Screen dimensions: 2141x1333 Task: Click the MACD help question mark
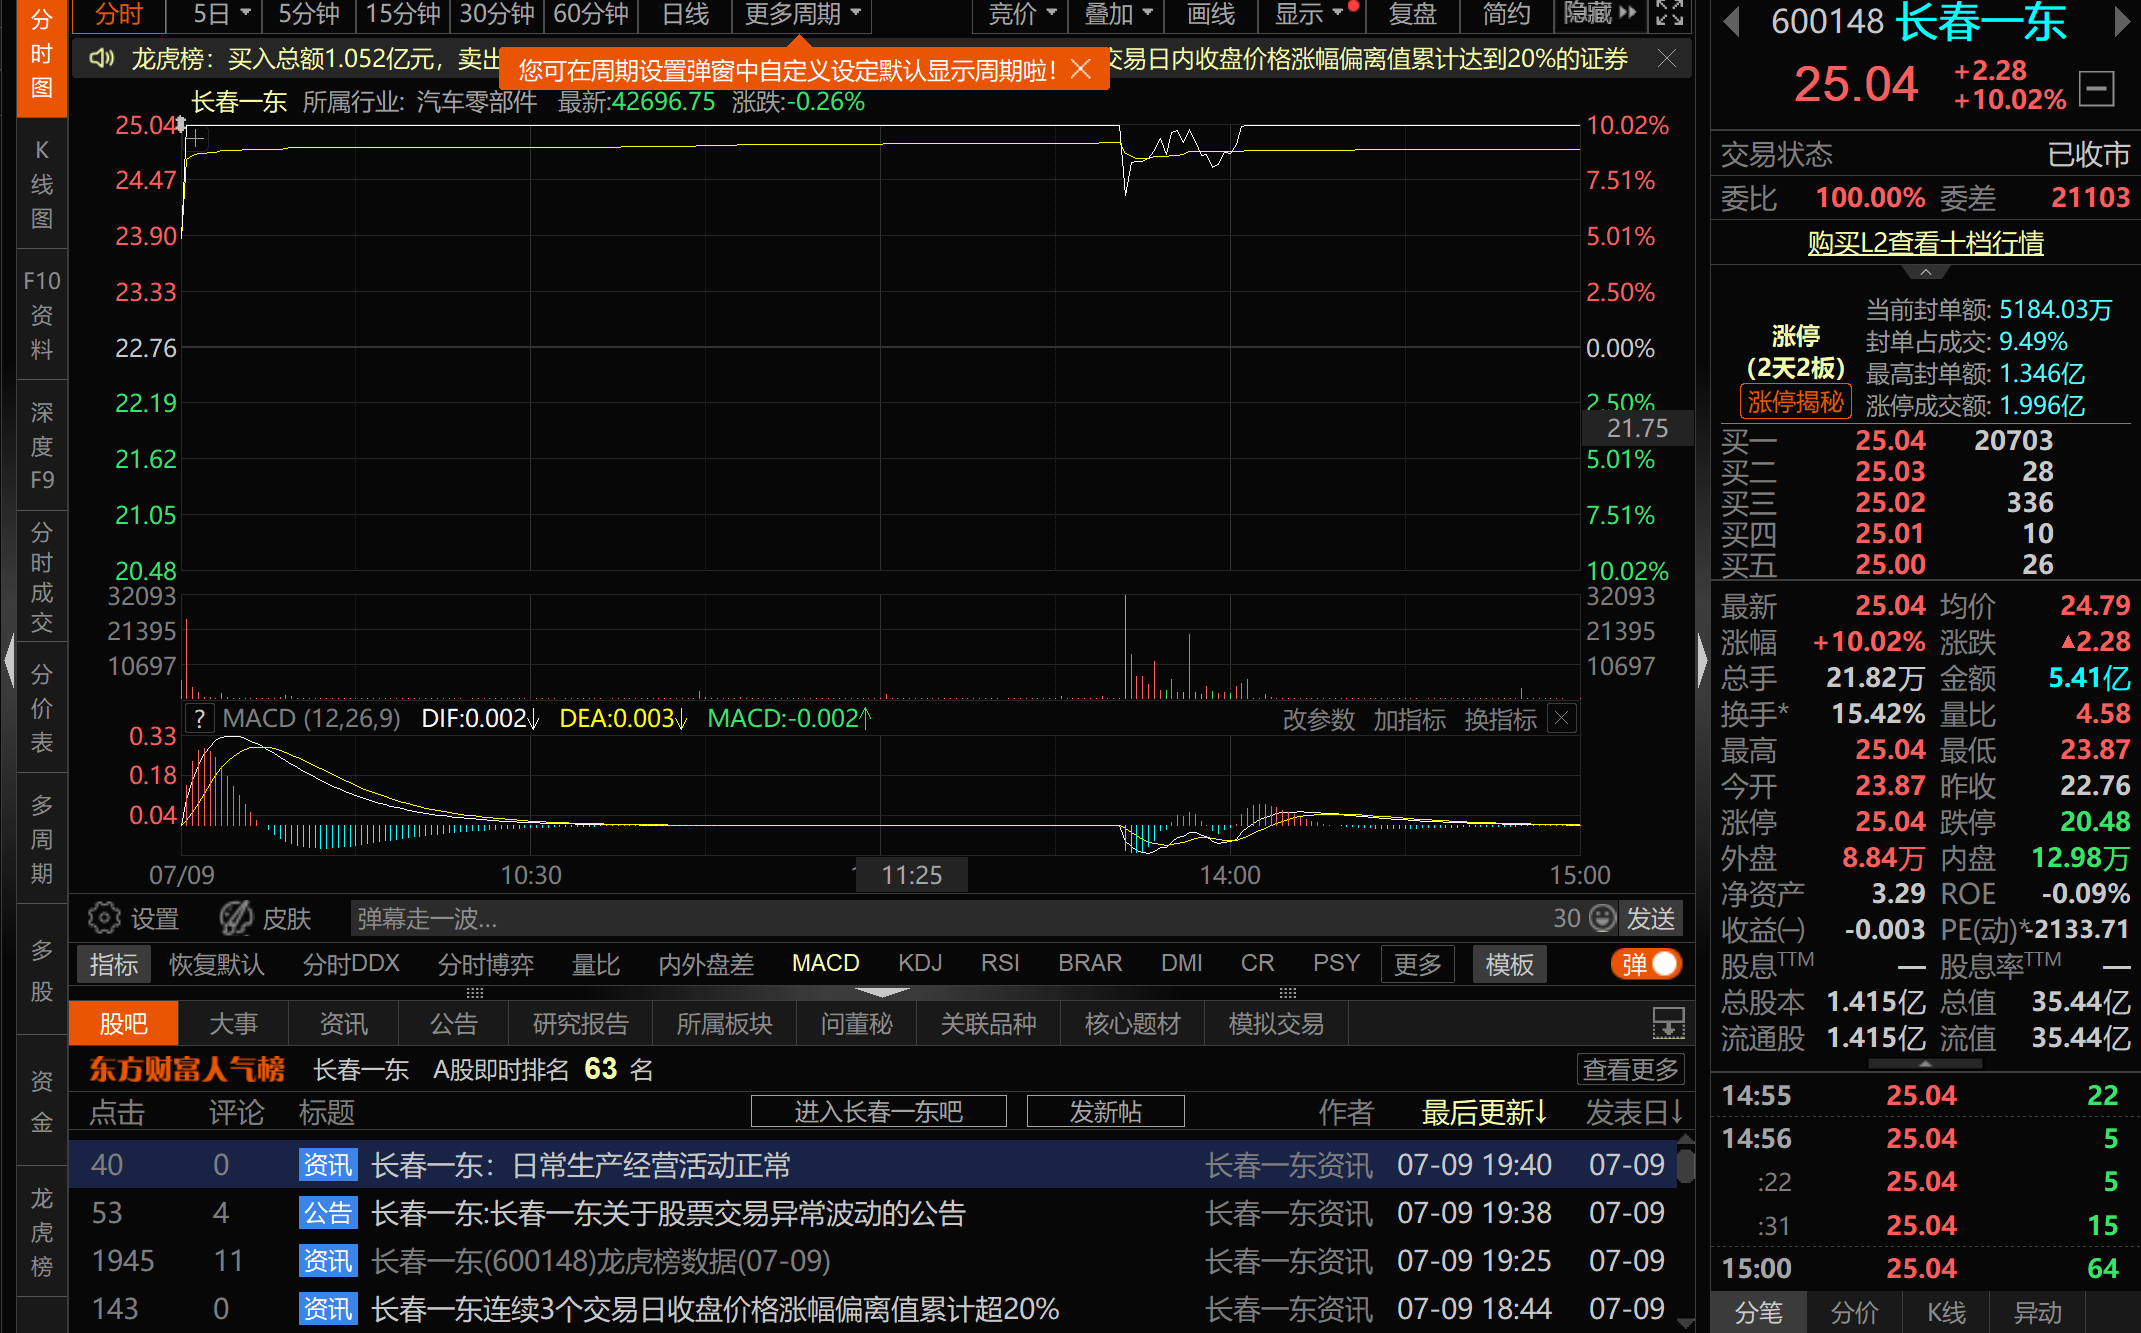pos(200,718)
